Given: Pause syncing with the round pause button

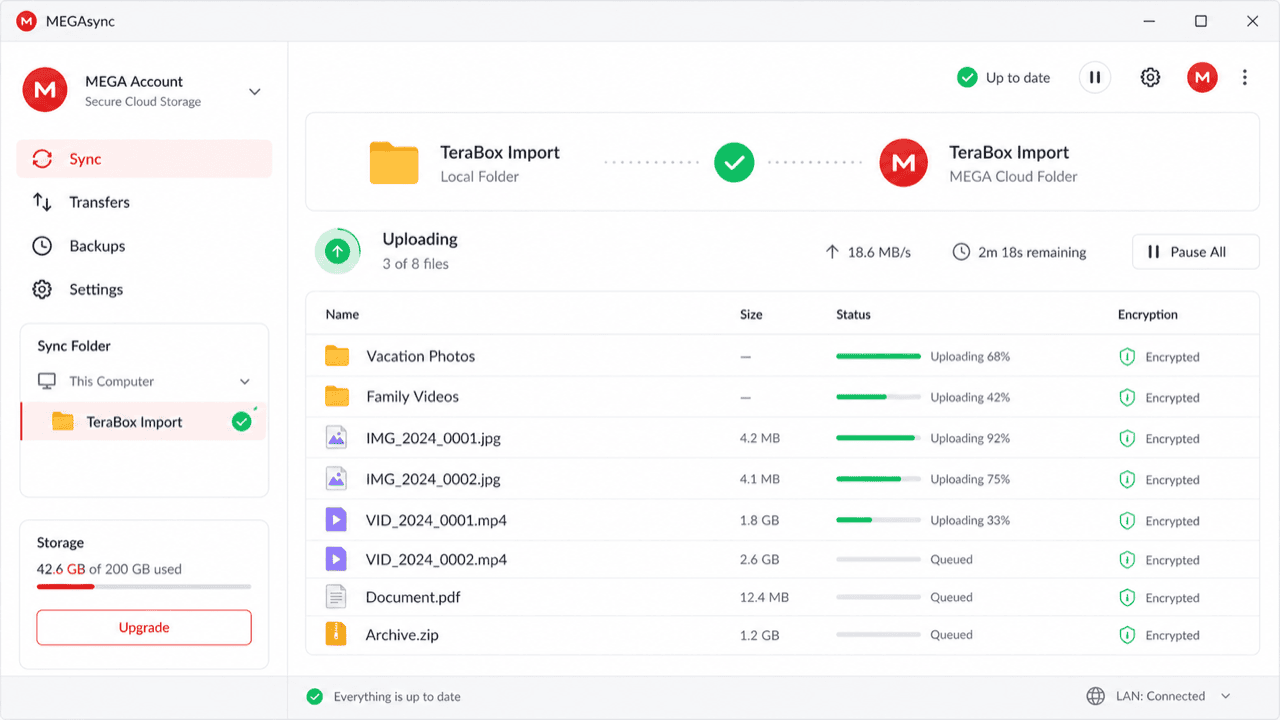Looking at the screenshot, I should coord(1095,77).
